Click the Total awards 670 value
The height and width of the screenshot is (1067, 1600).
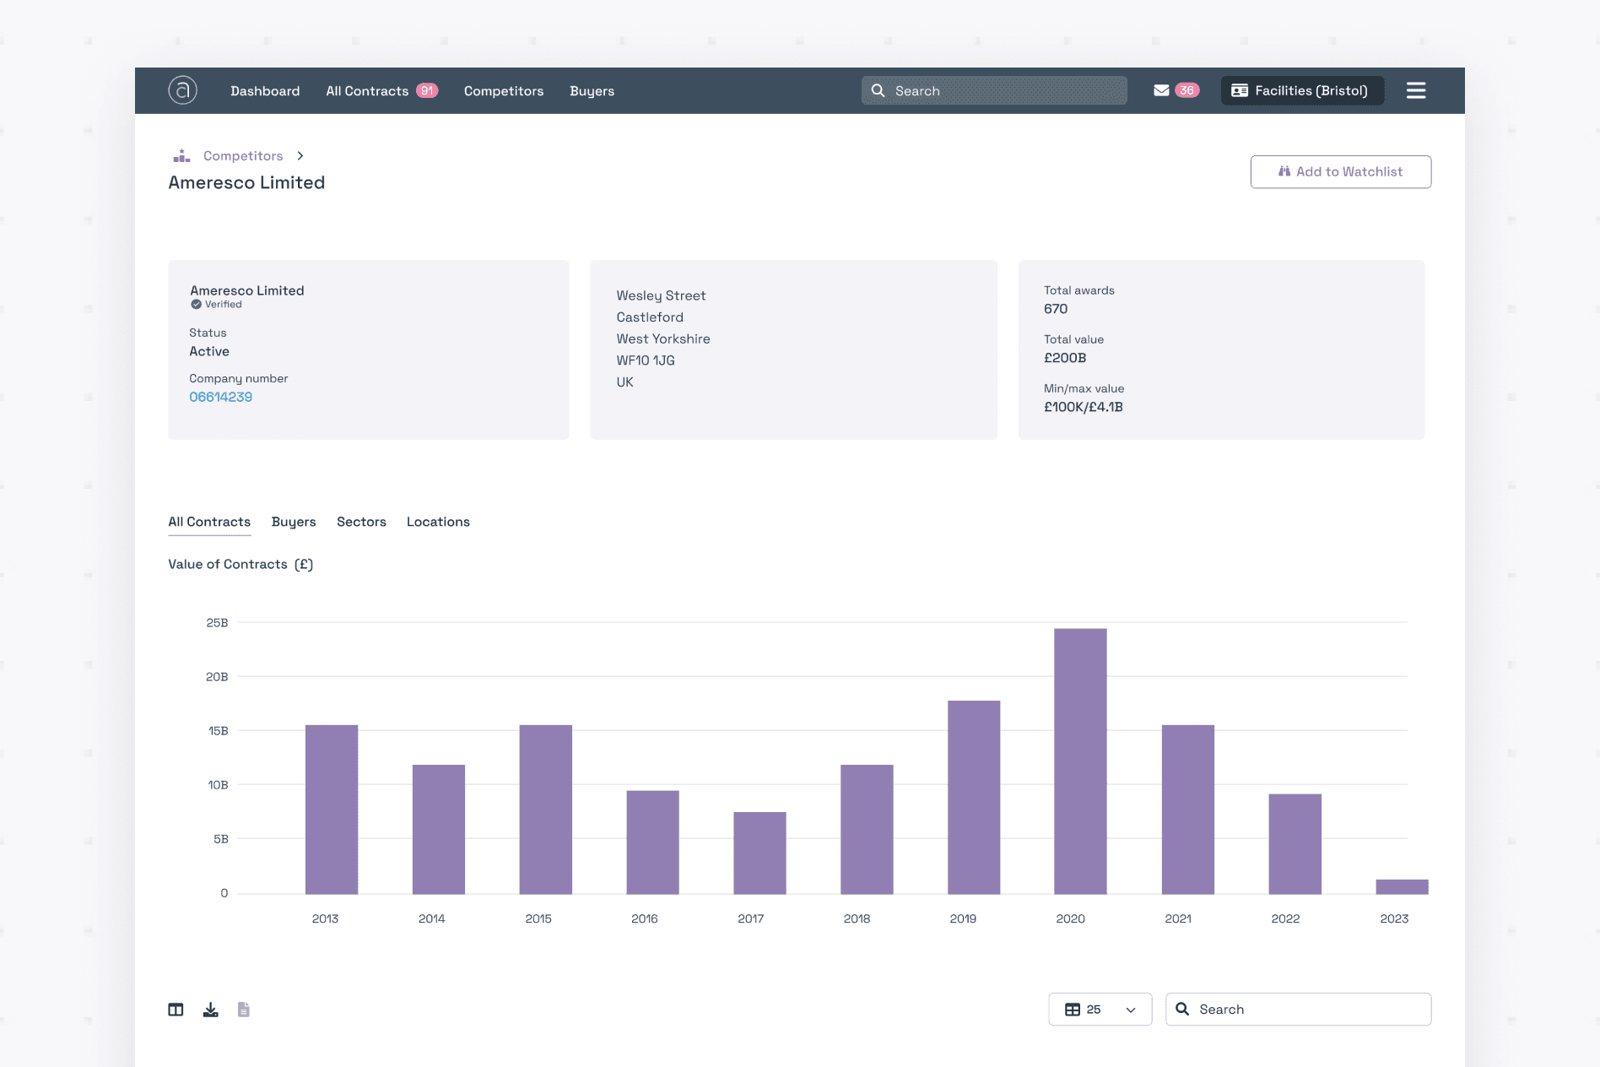[1056, 309]
